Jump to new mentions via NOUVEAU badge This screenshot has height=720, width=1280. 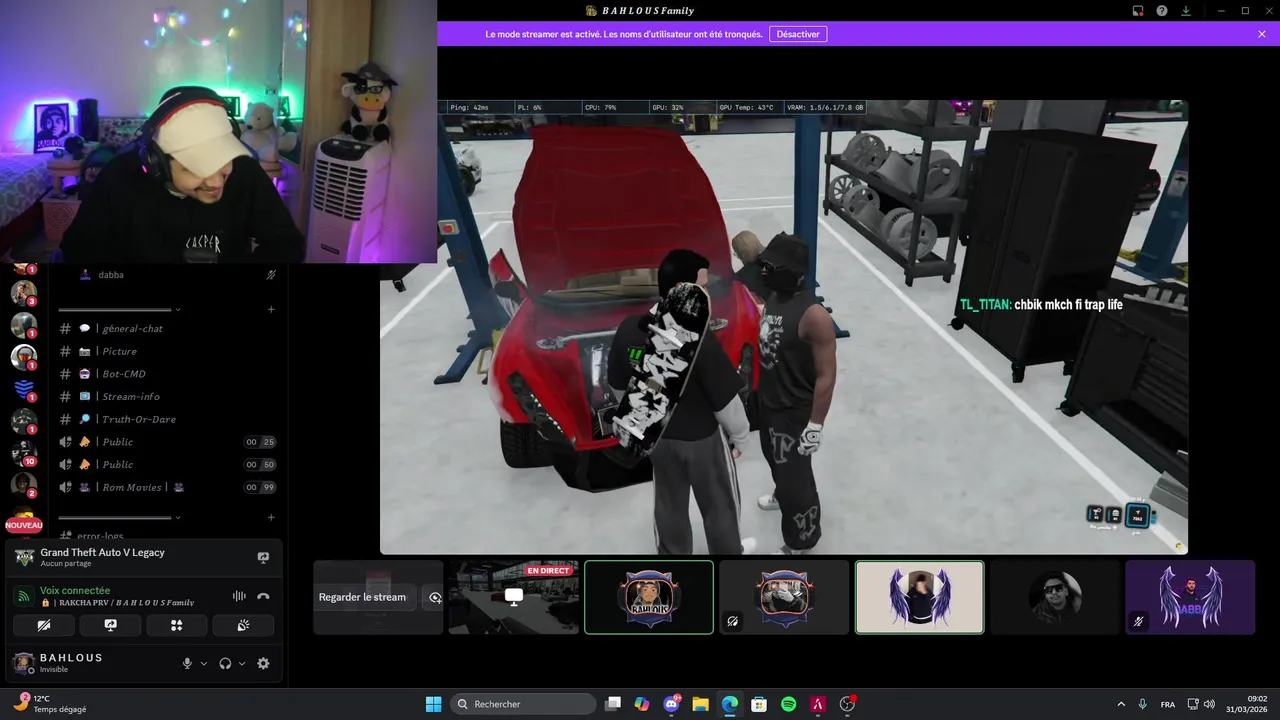coord(24,525)
